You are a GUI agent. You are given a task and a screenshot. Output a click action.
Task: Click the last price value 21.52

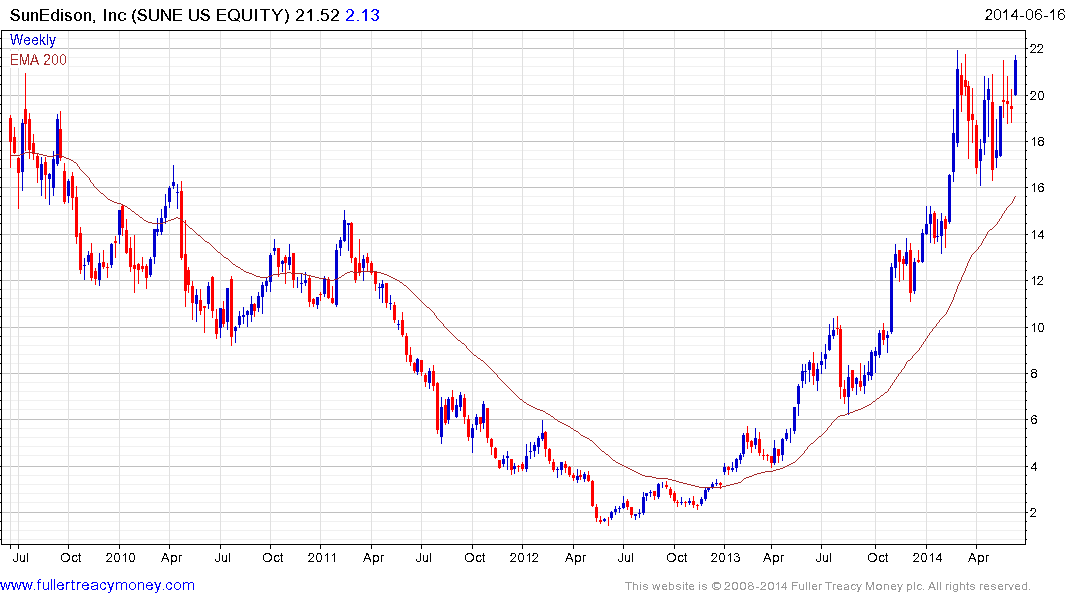tap(317, 15)
